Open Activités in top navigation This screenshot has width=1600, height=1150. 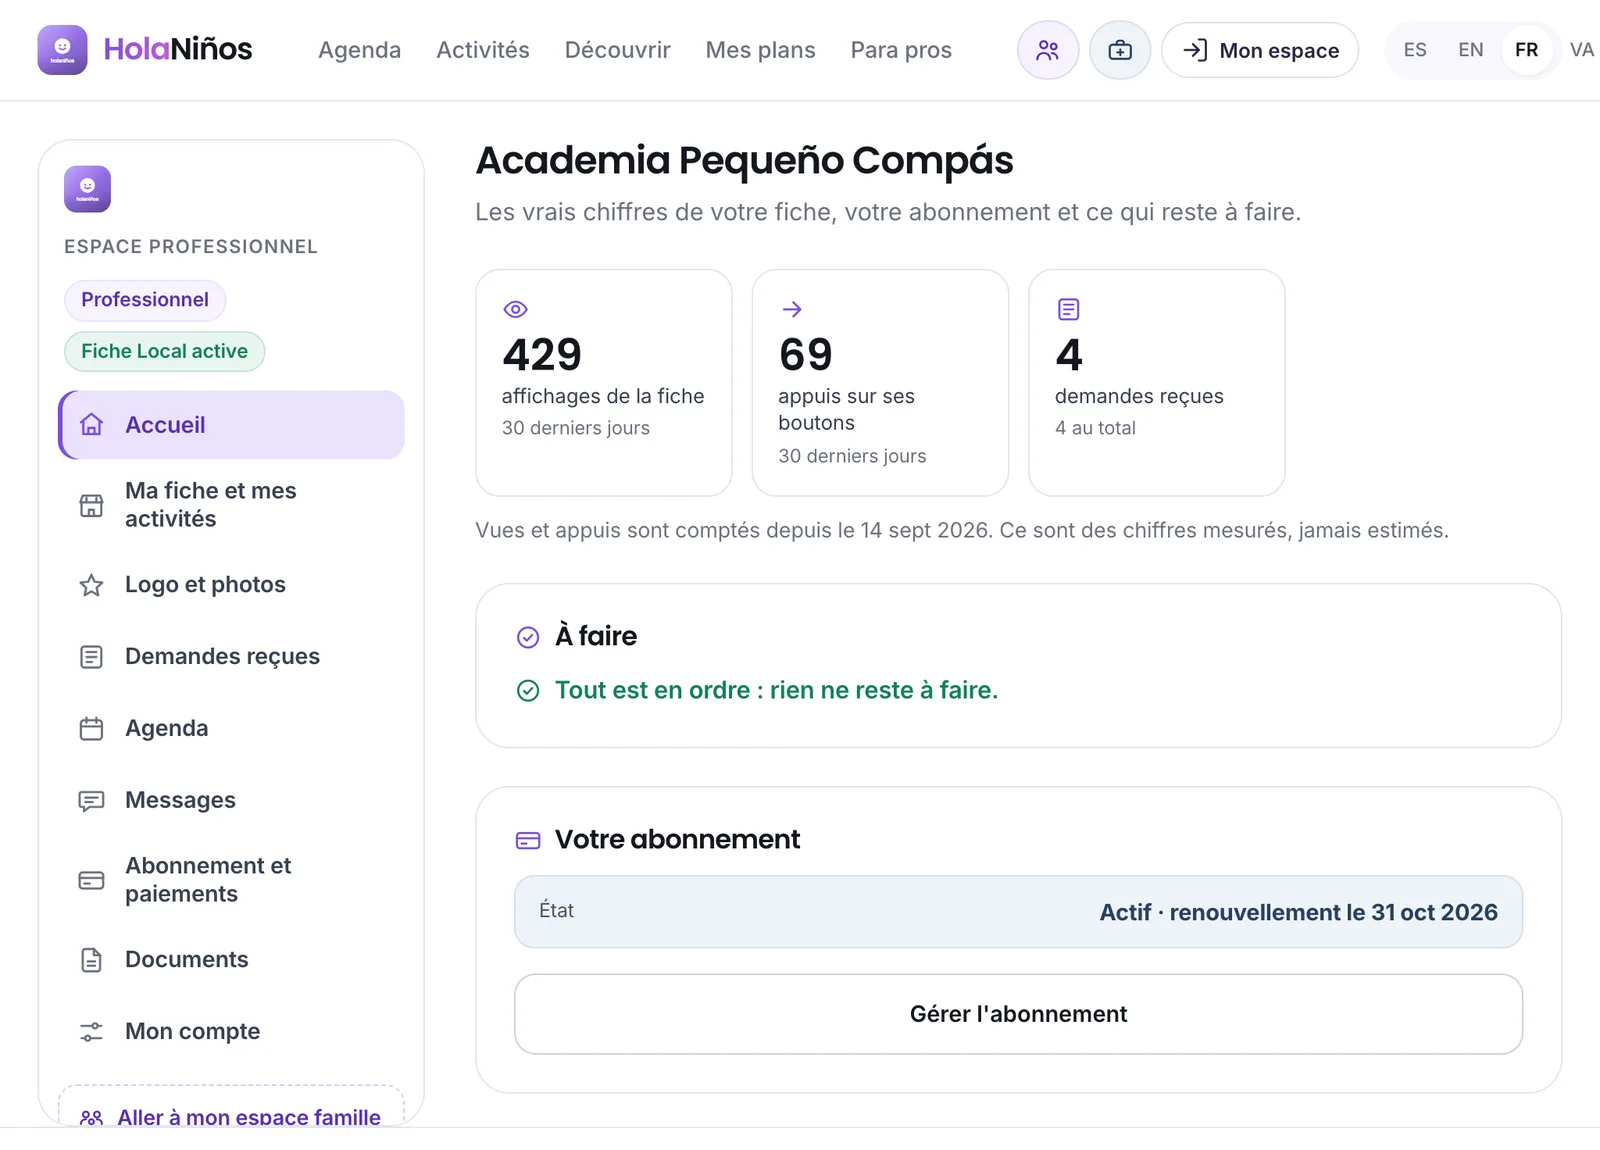(483, 50)
